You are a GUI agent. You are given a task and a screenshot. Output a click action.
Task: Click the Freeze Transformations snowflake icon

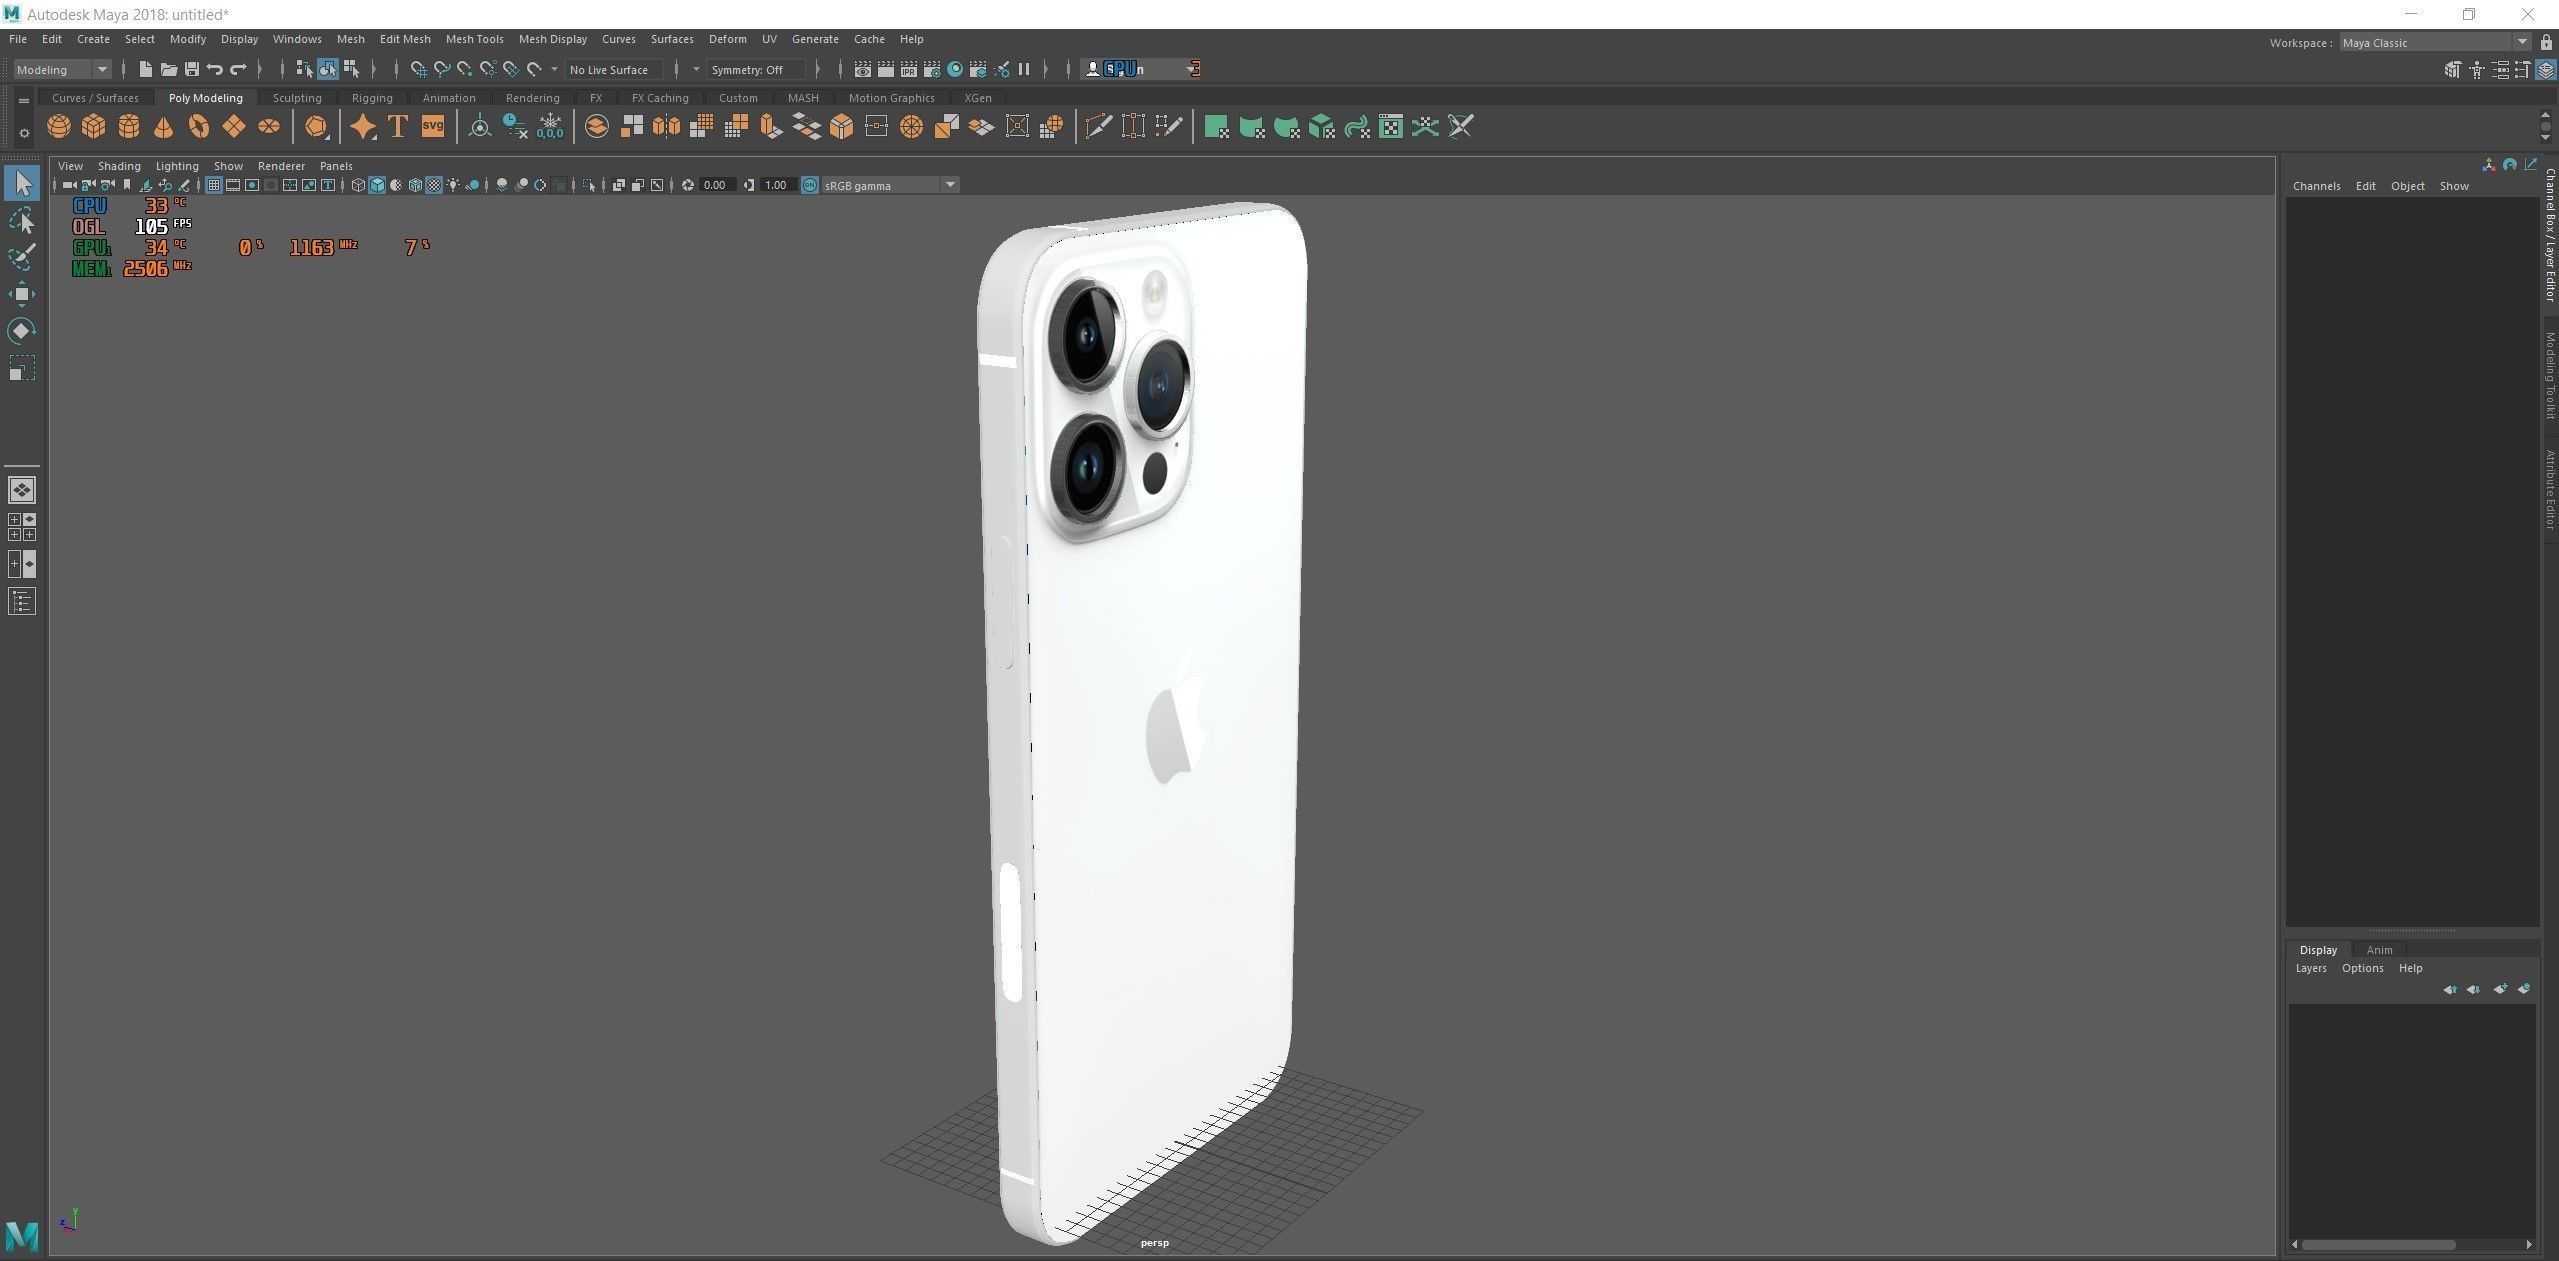550,127
